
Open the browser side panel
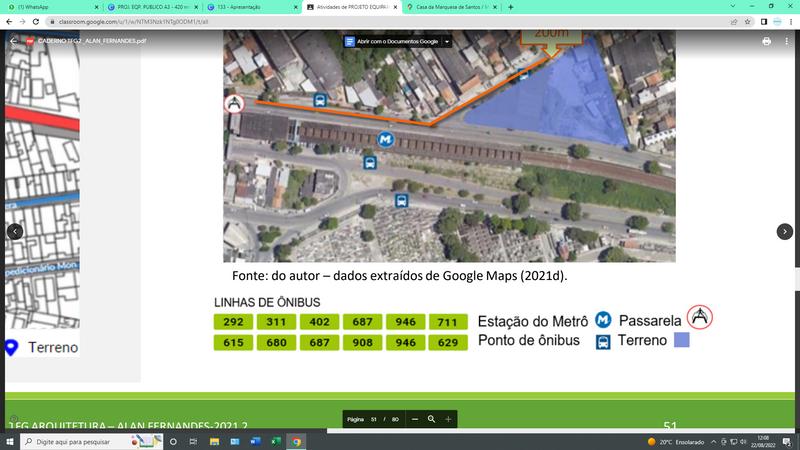764,21
